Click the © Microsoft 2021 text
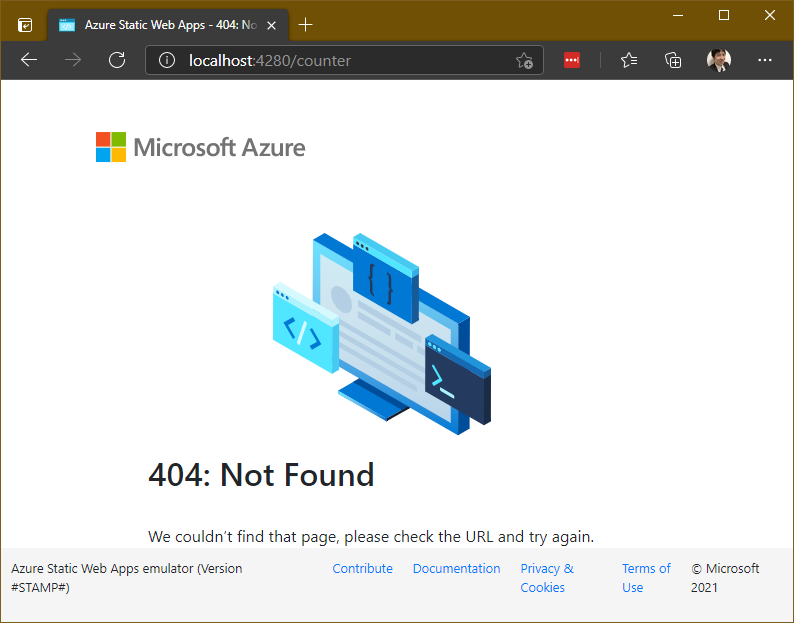This screenshot has height=623, width=794. click(725, 578)
